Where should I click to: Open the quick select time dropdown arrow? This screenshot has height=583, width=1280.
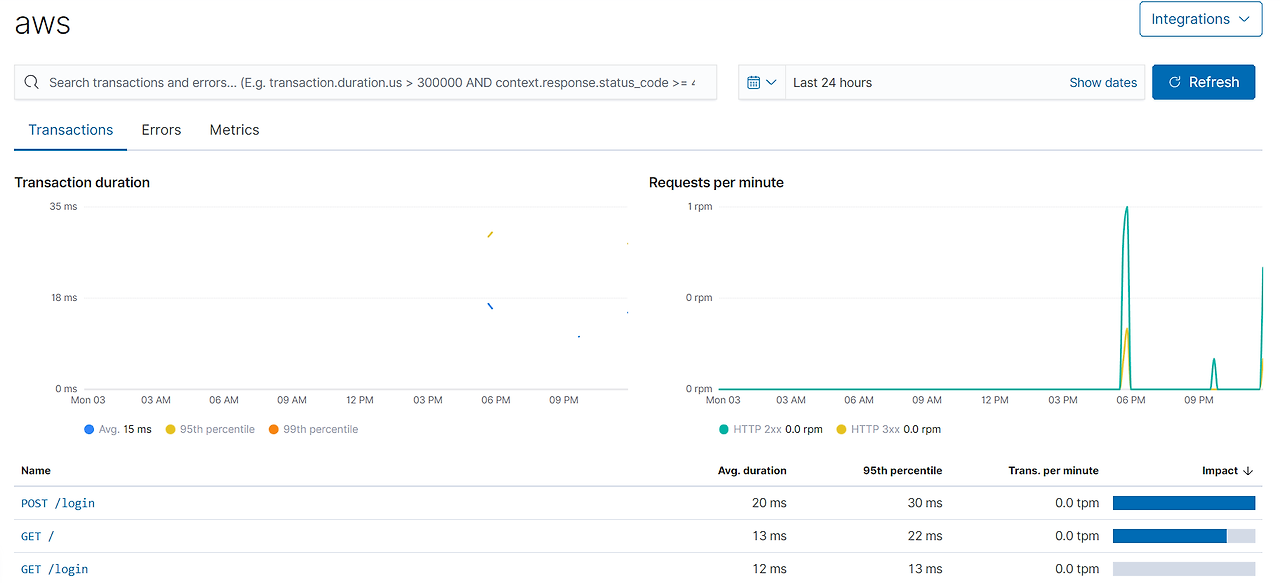pos(774,82)
